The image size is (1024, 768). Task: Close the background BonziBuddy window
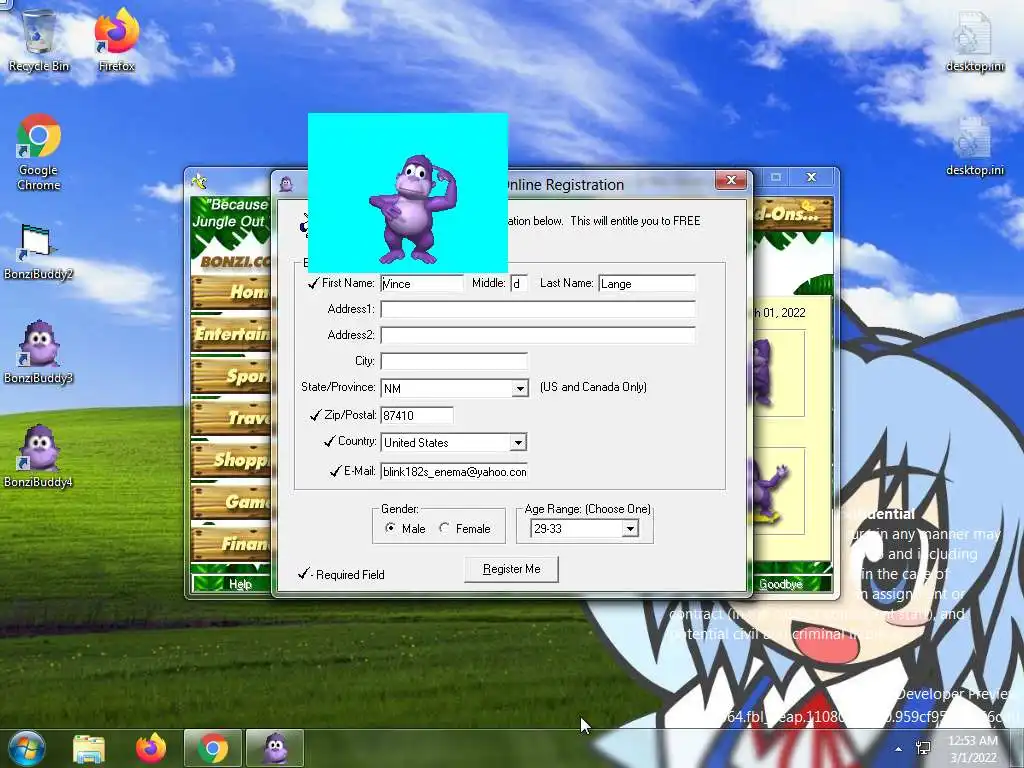(x=811, y=177)
